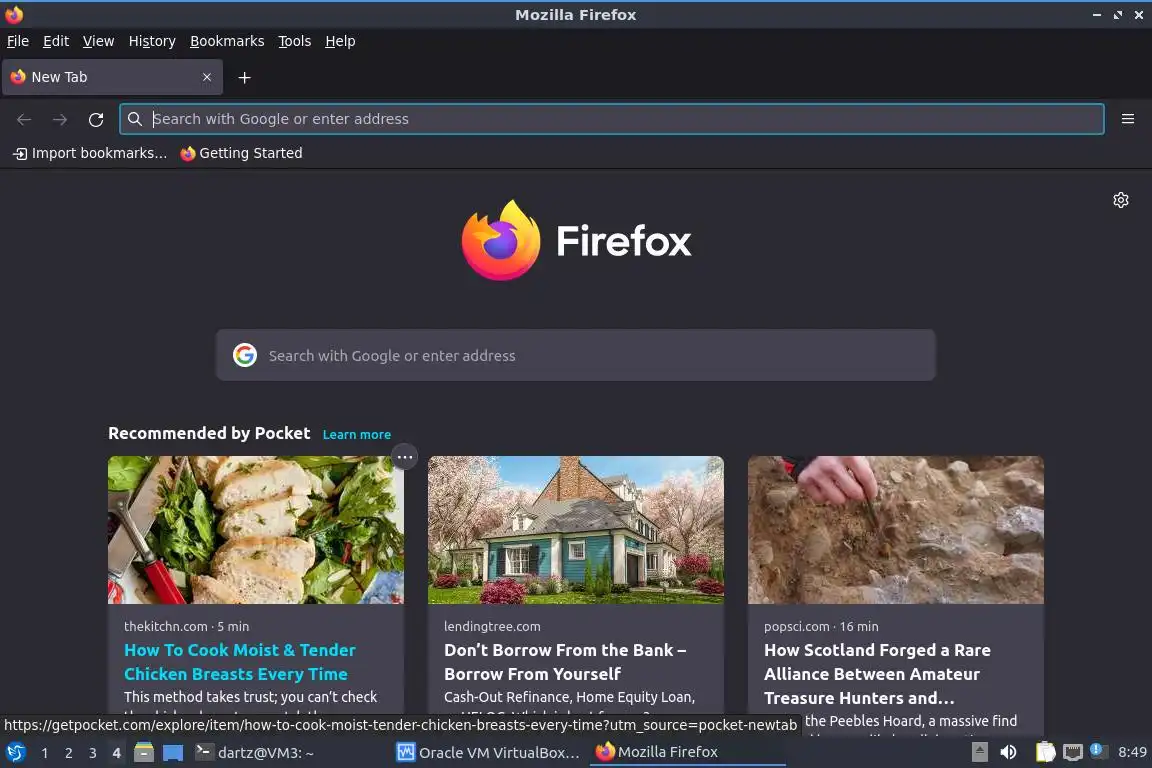Click the show desktop taskbar icon

tap(173, 753)
